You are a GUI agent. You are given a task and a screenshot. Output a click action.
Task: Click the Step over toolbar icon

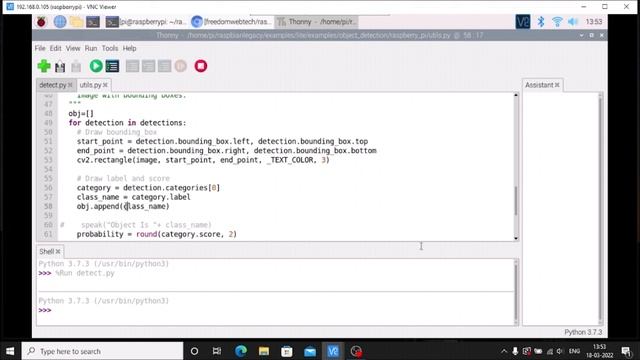point(132,66)
